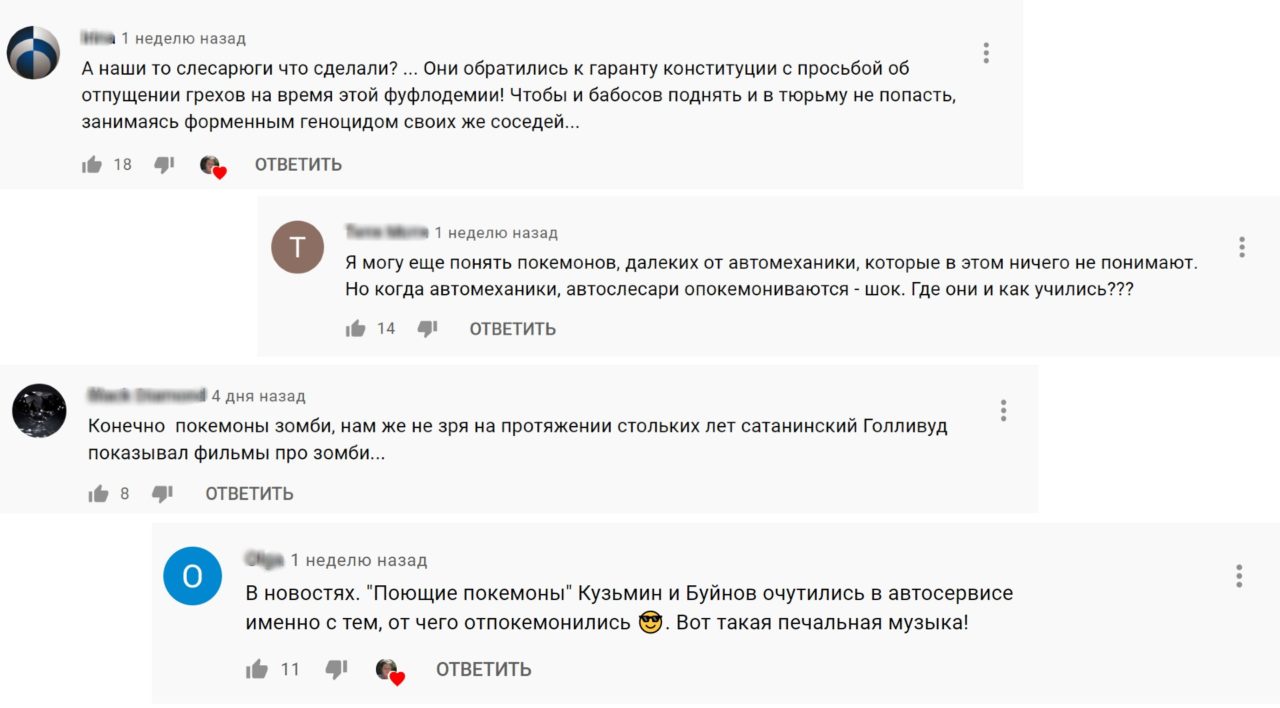Screen dimensions: 1280x708
Task: Like the comment with 8 likes
Action: [98, 493]
